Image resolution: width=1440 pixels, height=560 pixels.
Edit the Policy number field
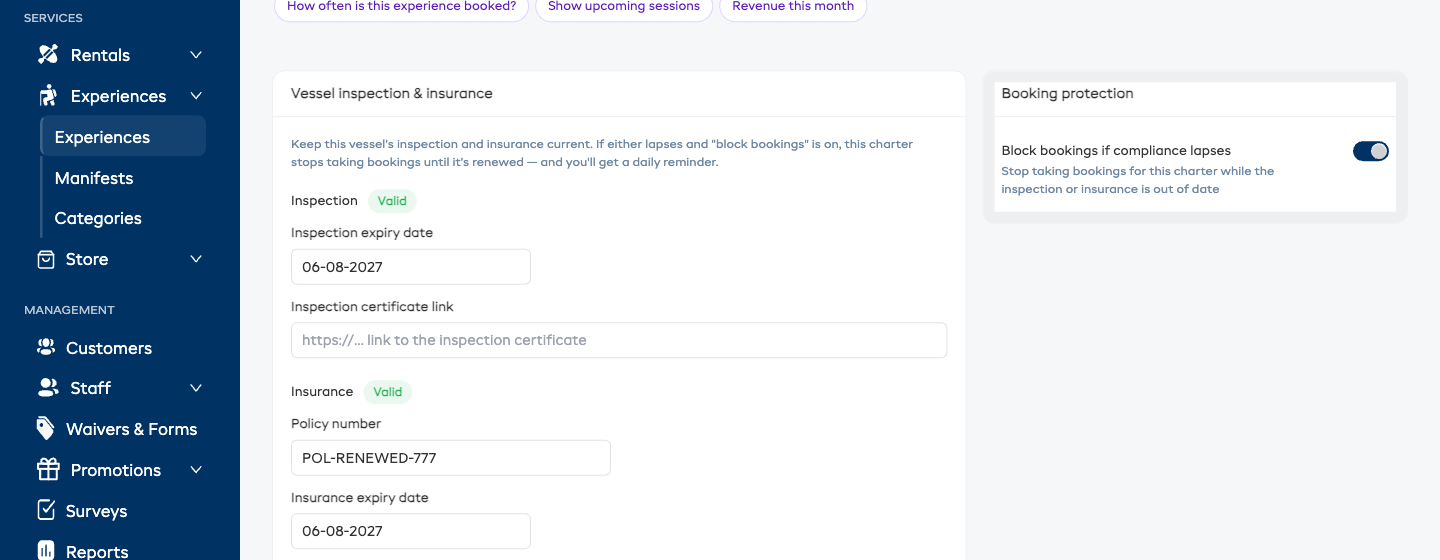click(451, 458)
